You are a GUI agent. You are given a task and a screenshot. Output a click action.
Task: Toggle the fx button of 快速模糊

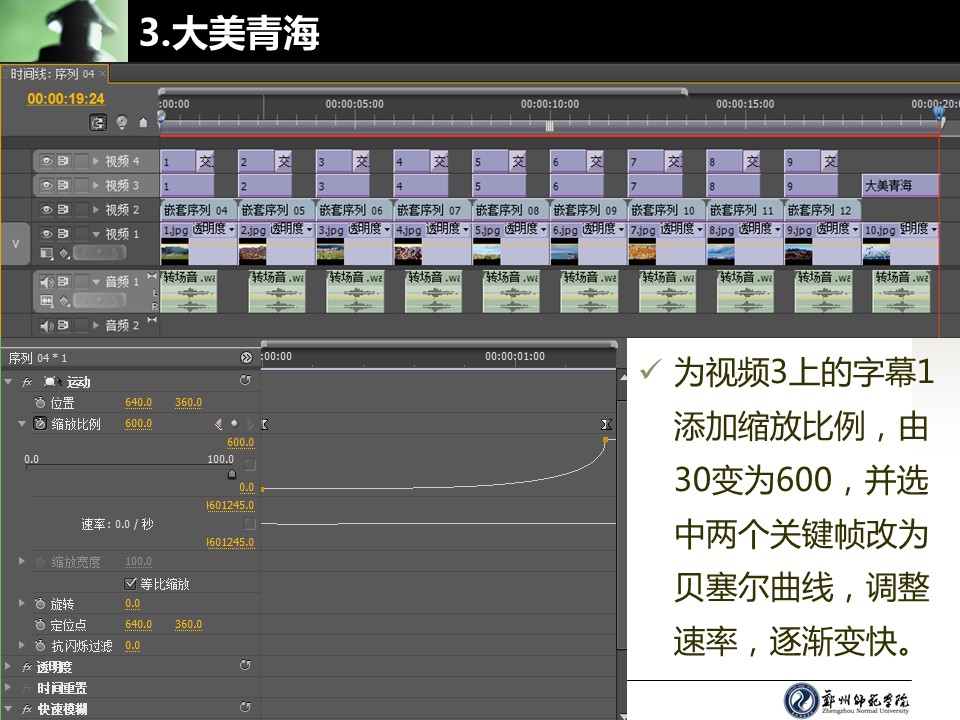(27, 709)
